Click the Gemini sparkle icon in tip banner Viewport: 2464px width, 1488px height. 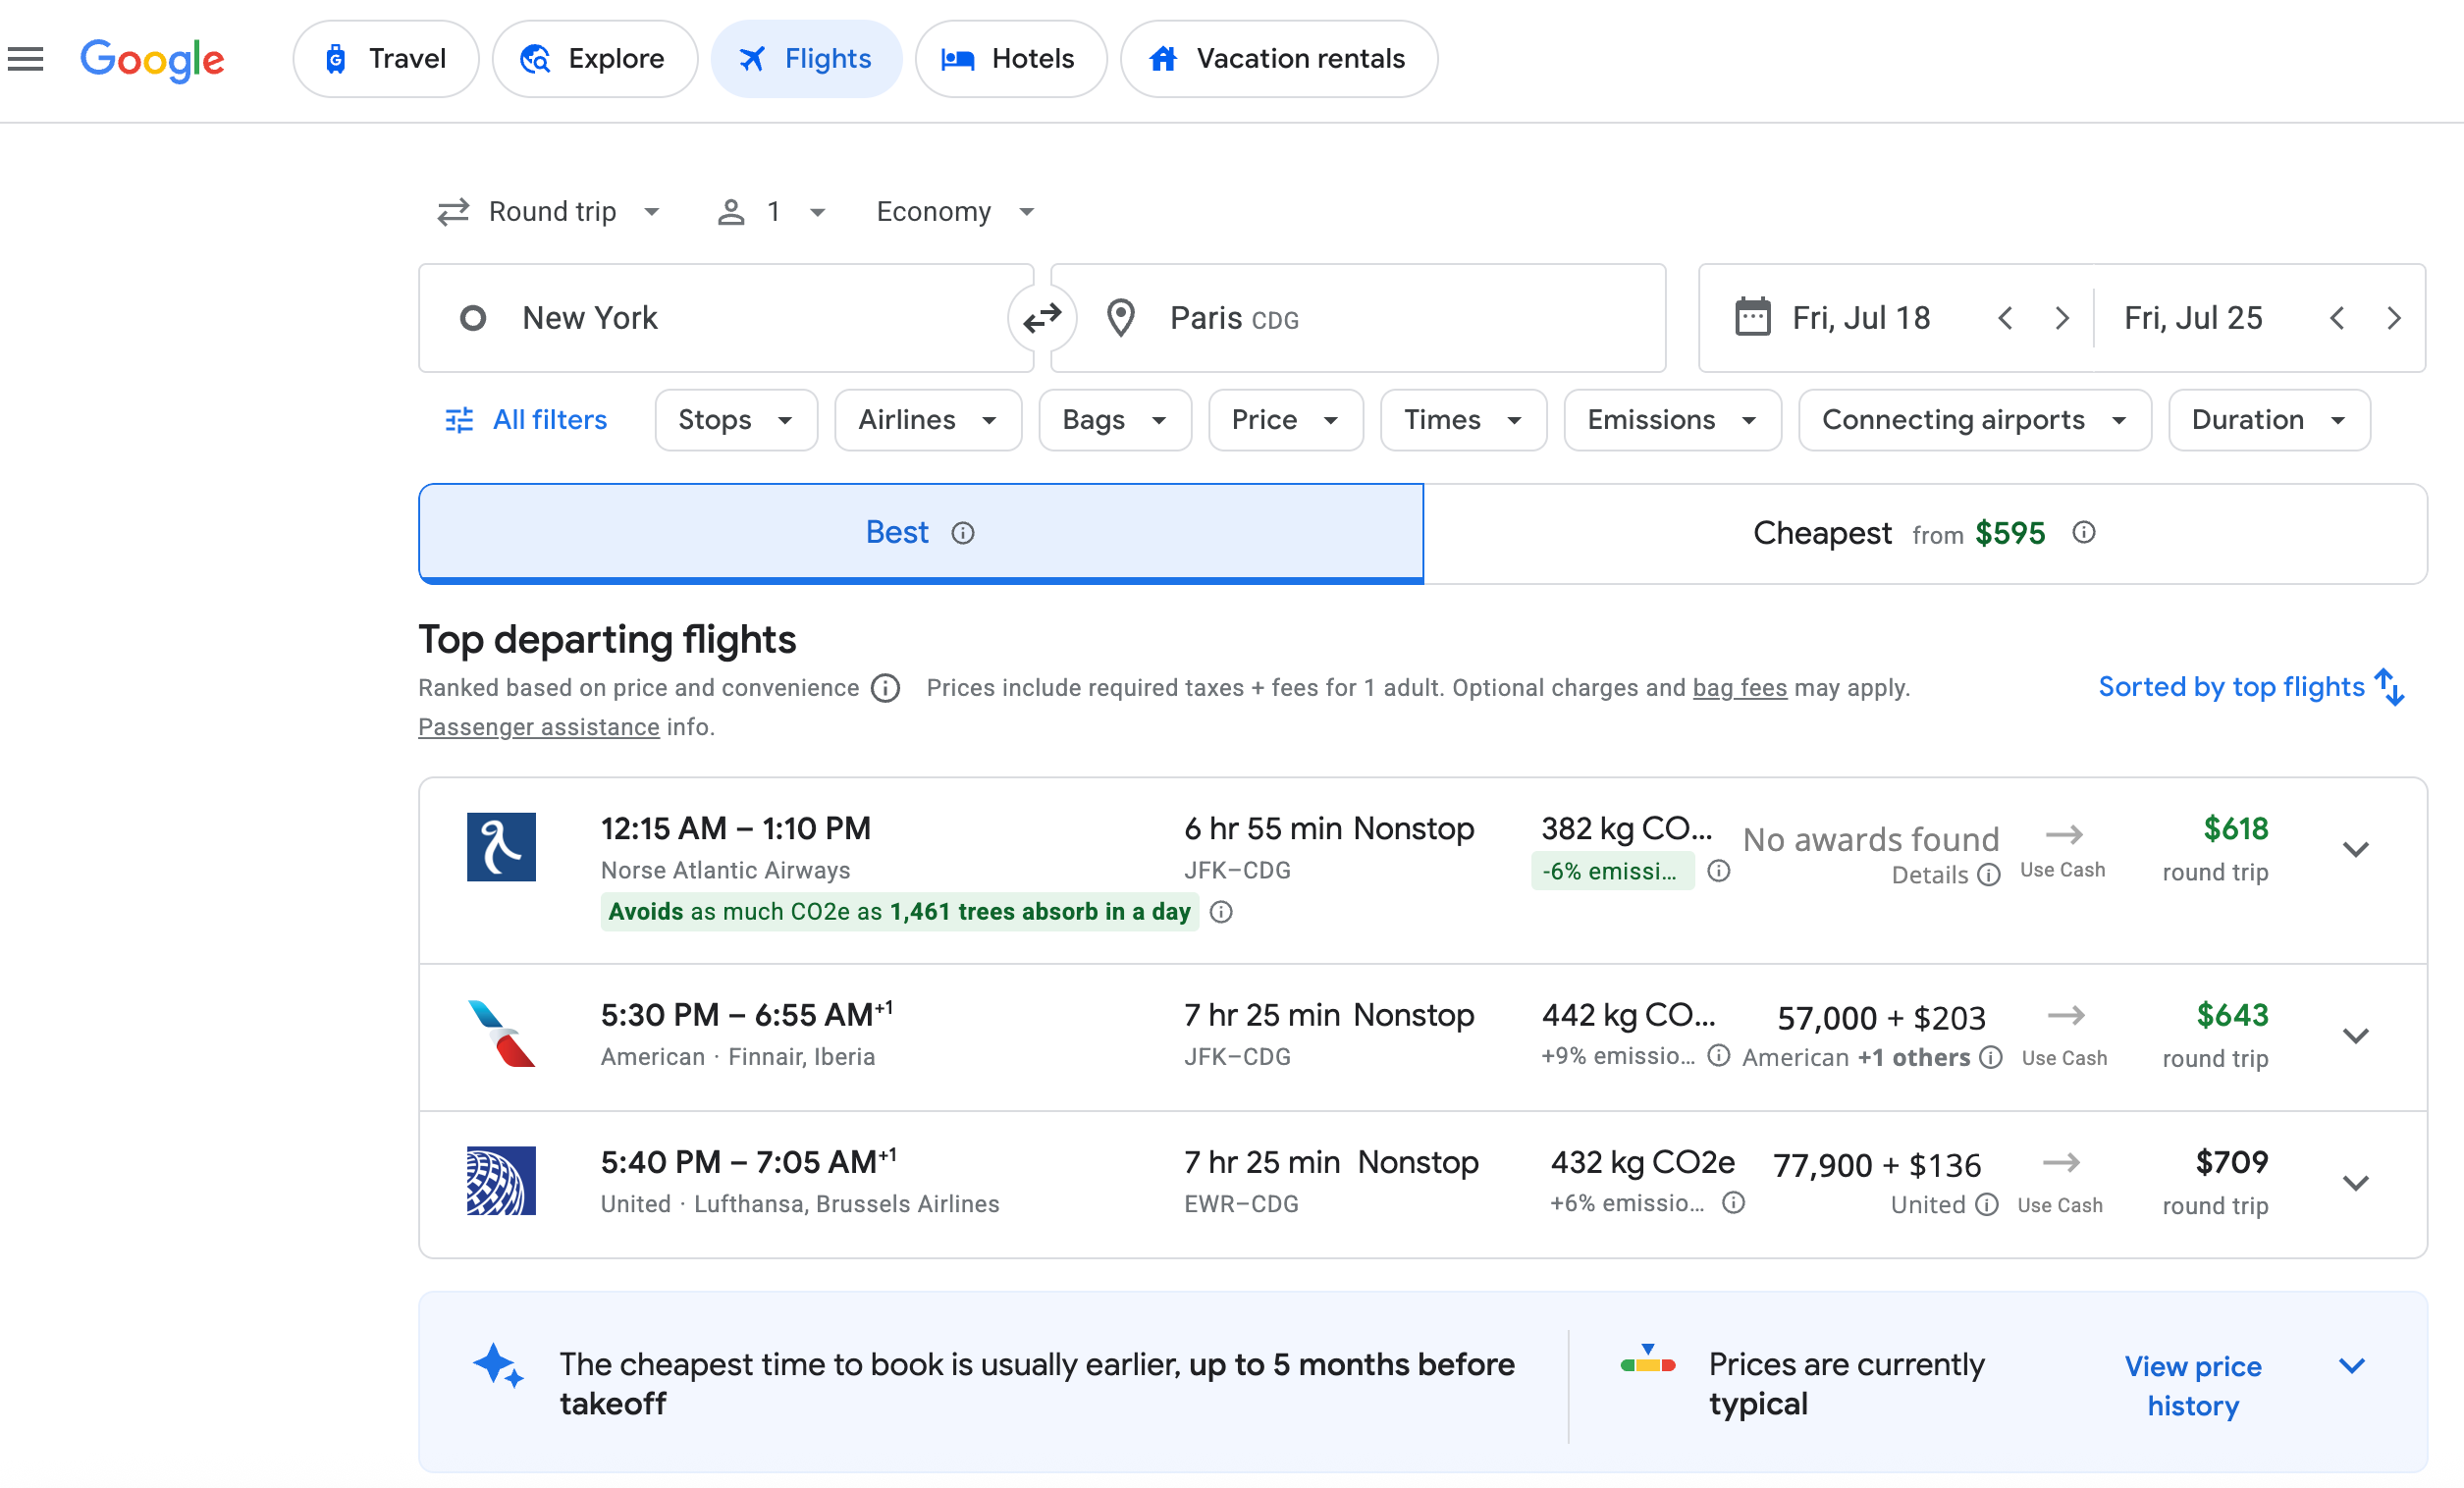[498, 1370]
